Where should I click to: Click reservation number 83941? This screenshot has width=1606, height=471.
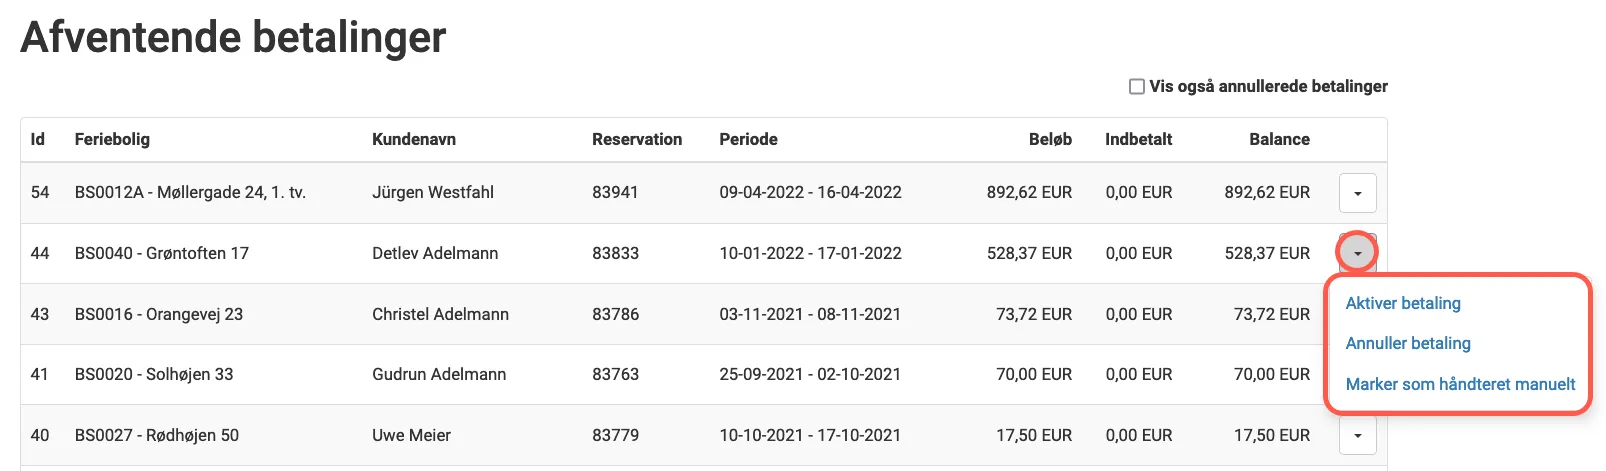(615, 192)
